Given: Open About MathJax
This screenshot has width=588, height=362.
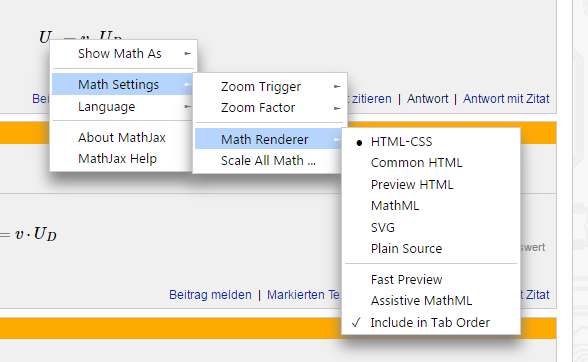Looking at the screenshot, I should (x=123, y=138).
